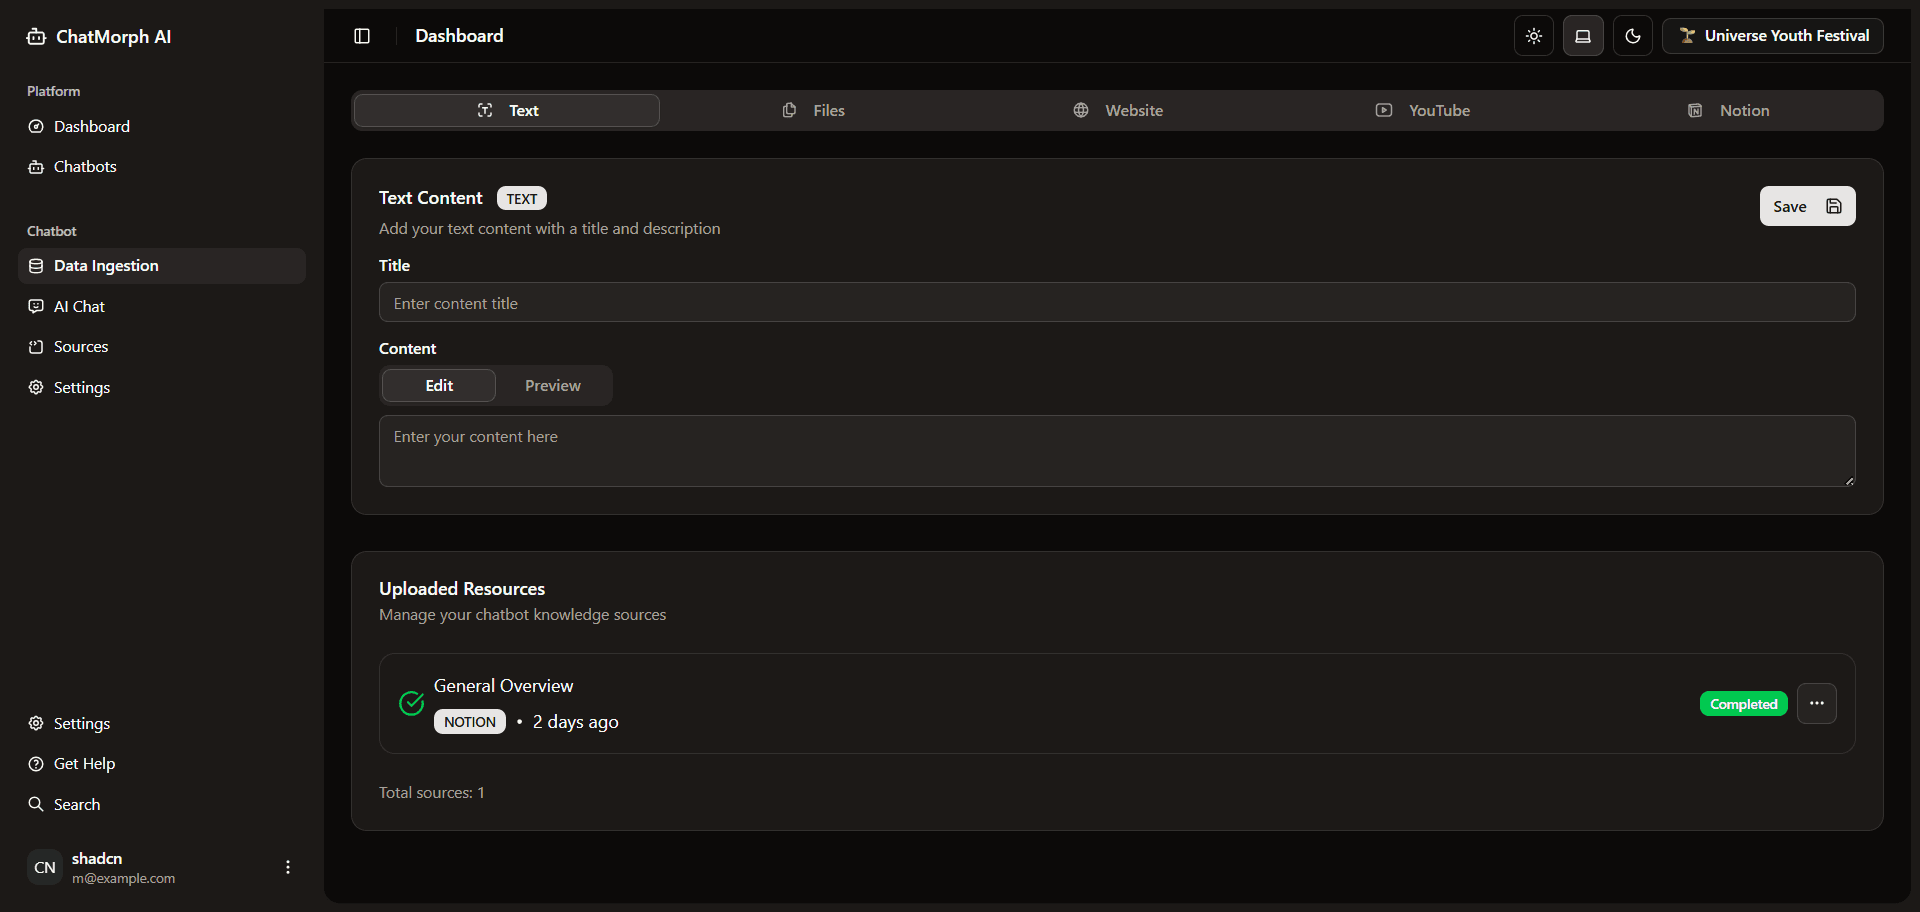Open AI Chat page
1920x912 pixels.
click(x=79, y=307)
